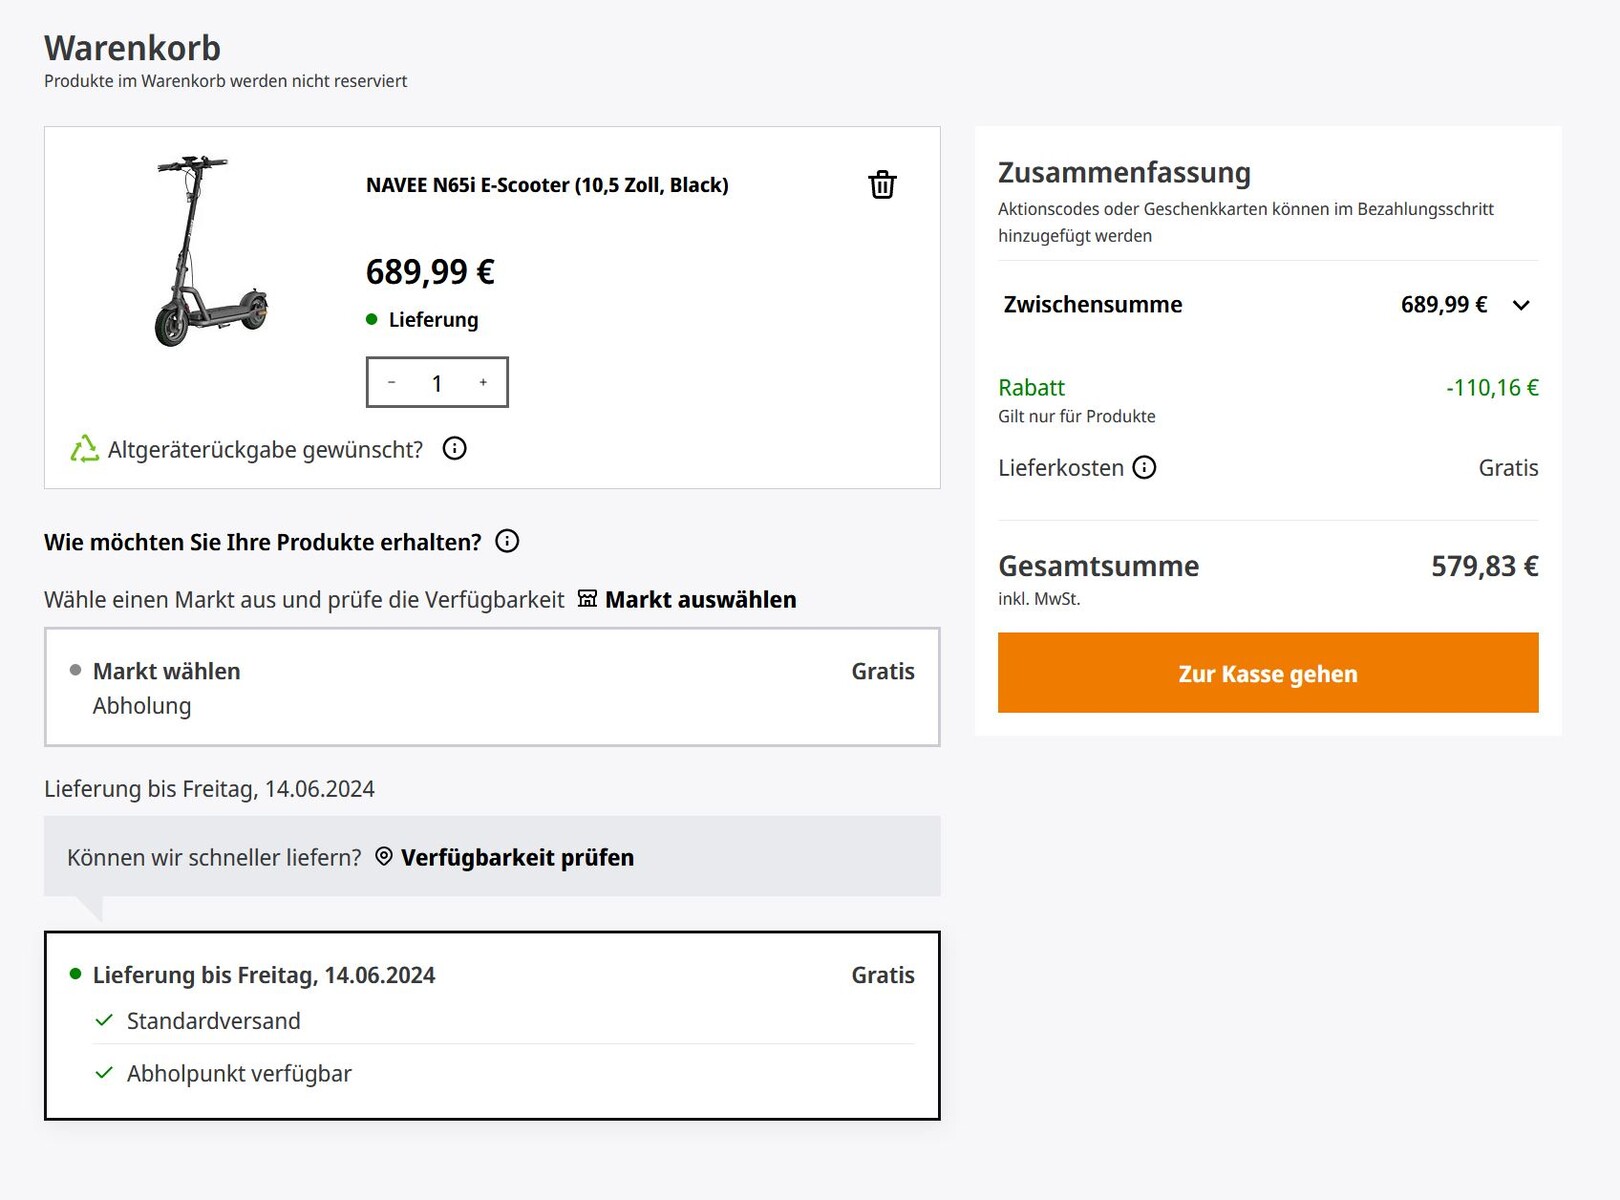This screenshot has width=1620, height=1200.
Task: Click the store icon before Markt auswählen
Action: 587,599
